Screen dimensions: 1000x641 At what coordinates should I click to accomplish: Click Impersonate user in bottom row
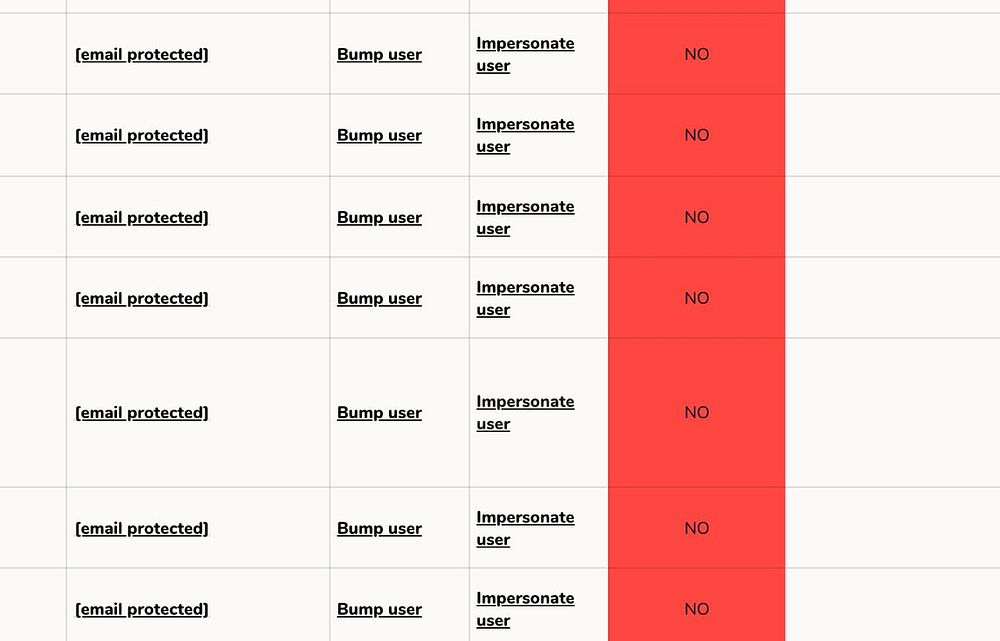coord(525,609)
